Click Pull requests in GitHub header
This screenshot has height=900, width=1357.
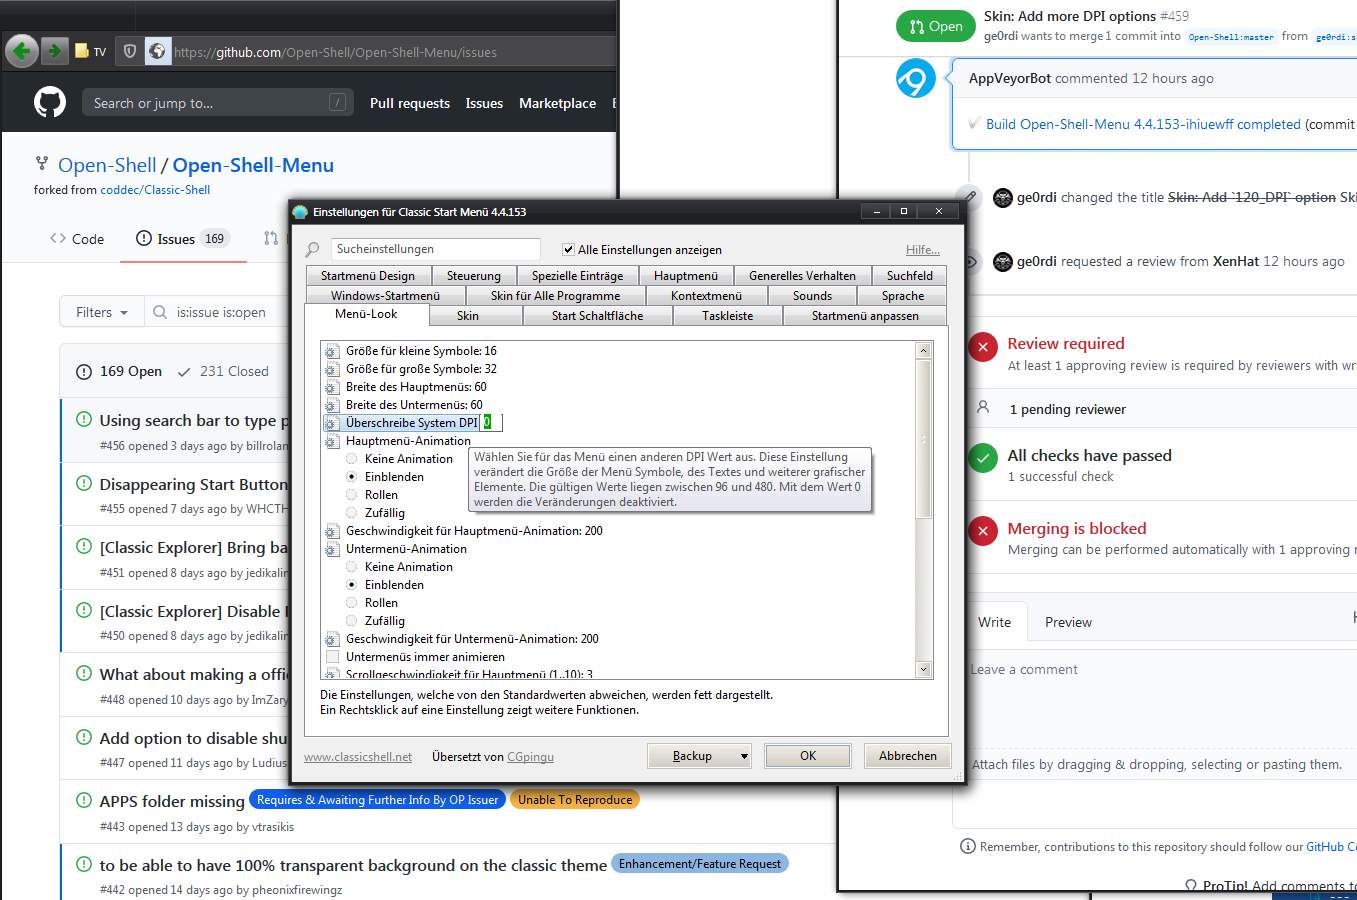click(x=410, y=103)
